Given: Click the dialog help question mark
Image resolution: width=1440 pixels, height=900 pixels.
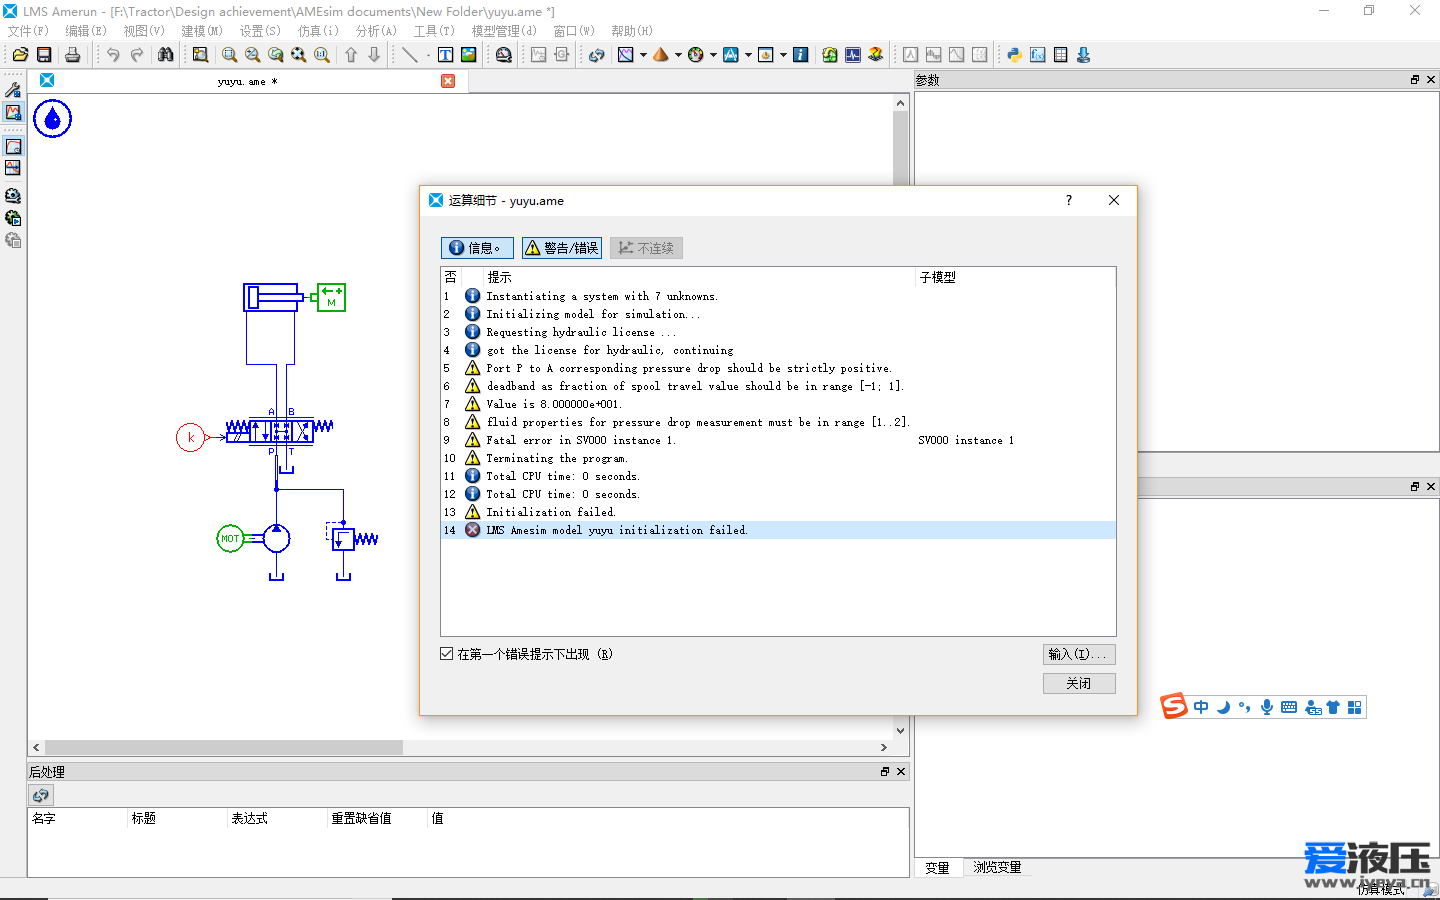Looking at the screenshot, I should click(1069, 200).
